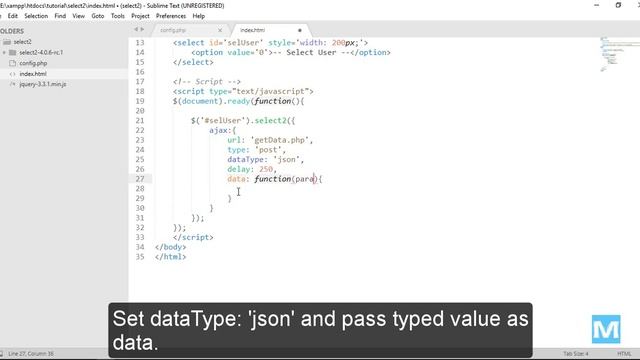Click the '#selUser' selector string

tap(223, 120)
